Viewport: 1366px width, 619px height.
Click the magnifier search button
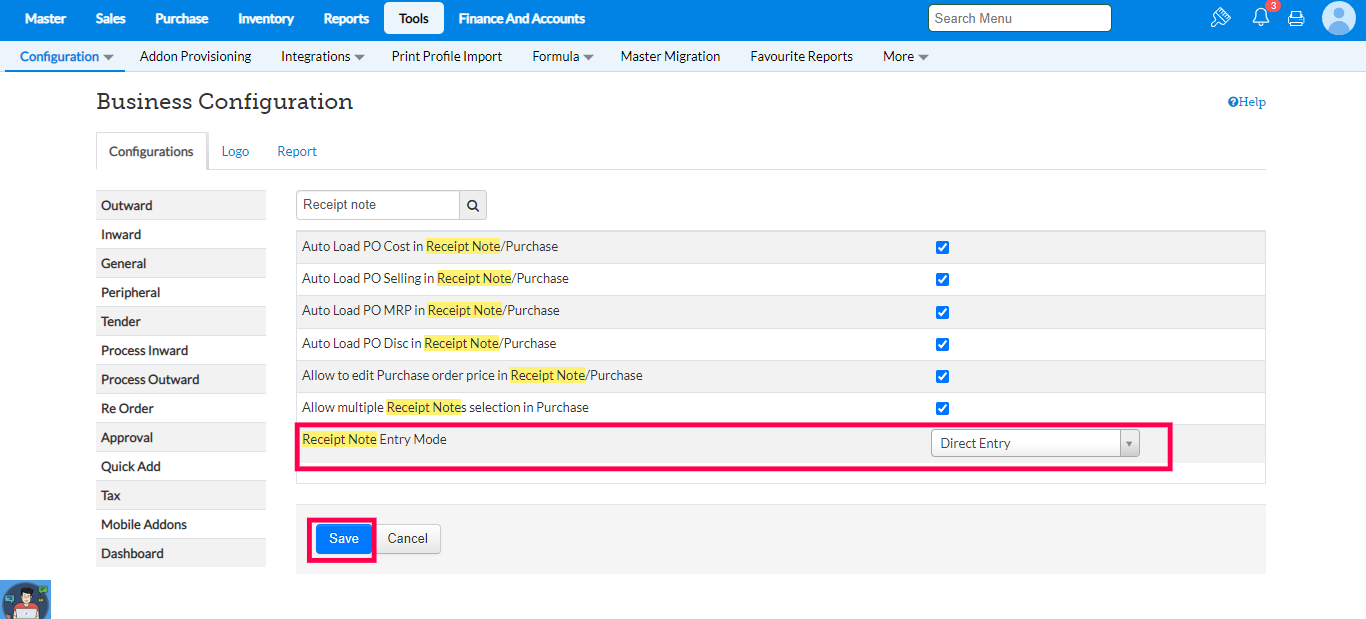pyautogui.click(x=473, y=205)
